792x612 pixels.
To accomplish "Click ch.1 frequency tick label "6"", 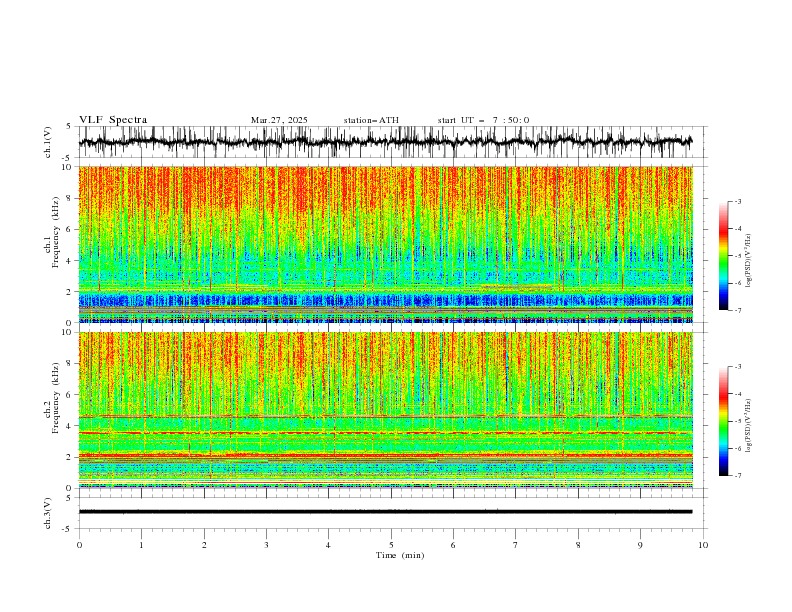I will tap(70, 229).
